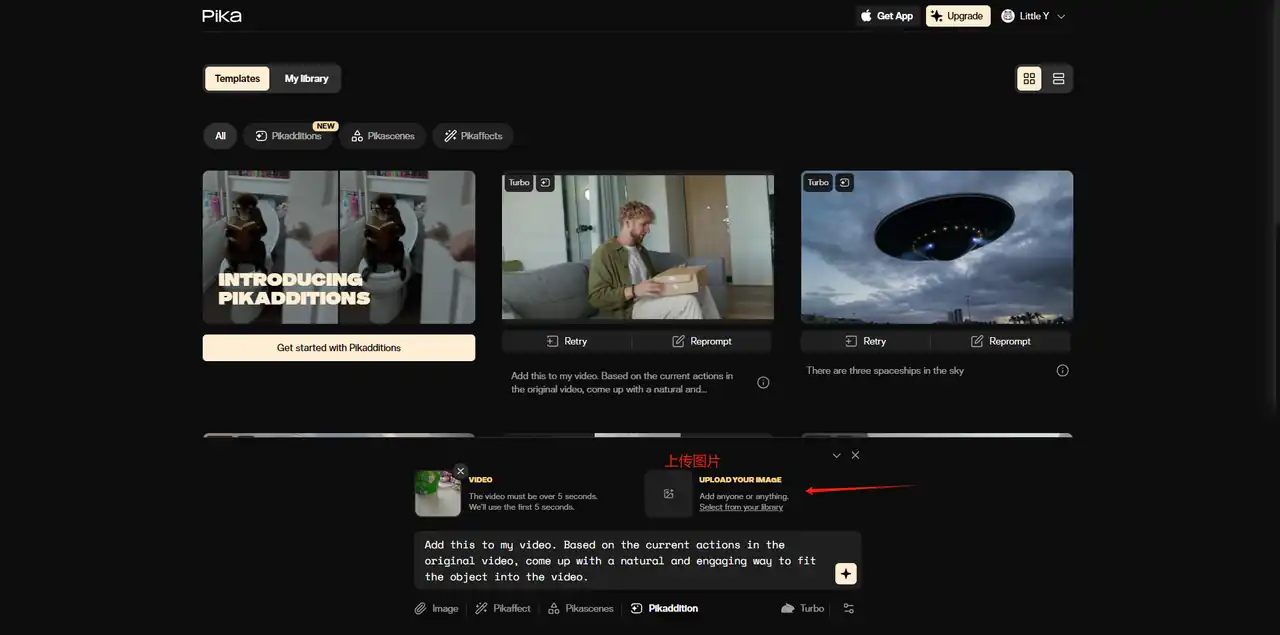Collapse the prompt panel with the chevron
The width and height of the screenshot is (1280, 635).
click(x=837, y=455)
